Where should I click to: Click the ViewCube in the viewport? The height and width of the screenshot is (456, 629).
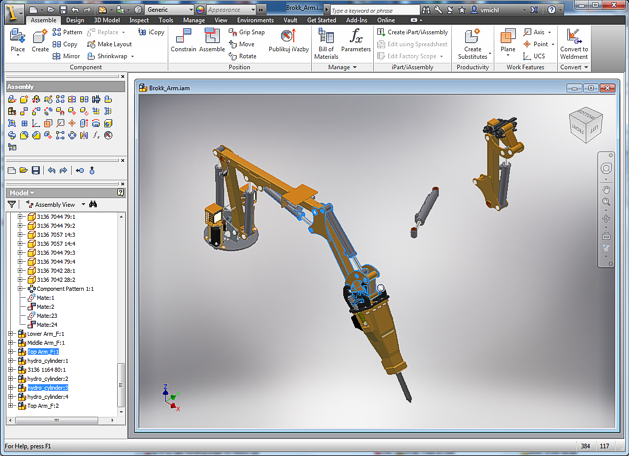[x=585, y=125]
